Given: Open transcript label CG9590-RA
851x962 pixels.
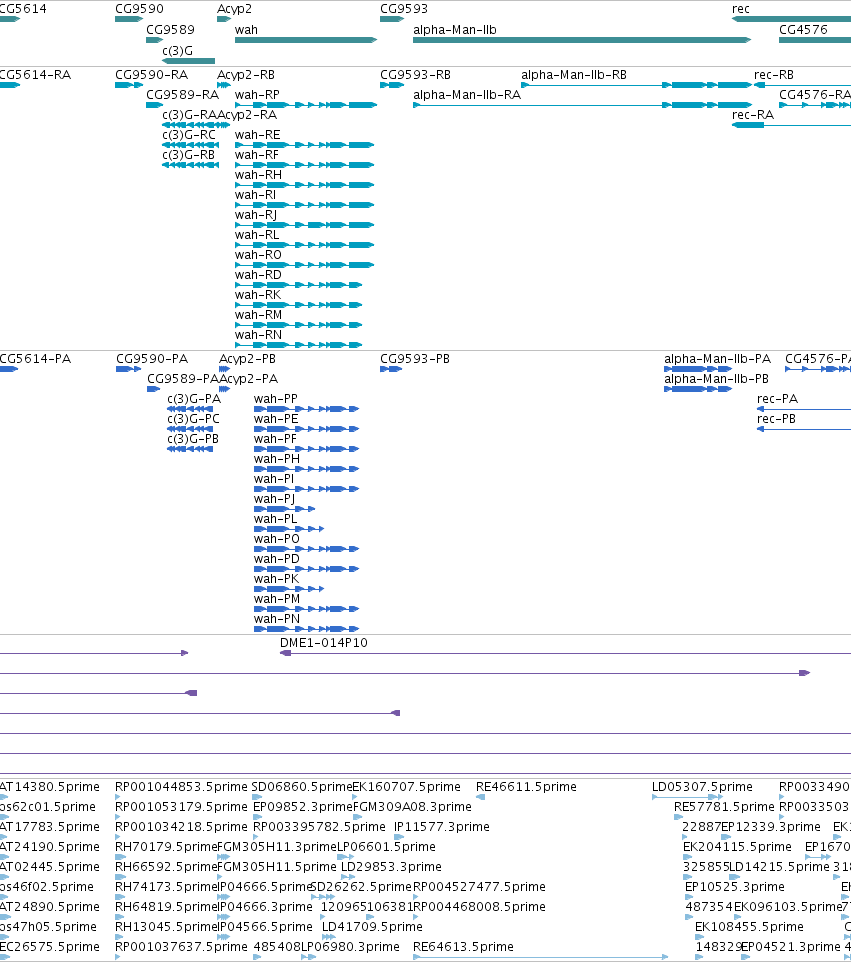Looking at the screenshot, I should pyautogui.click(x=152, y=75).
